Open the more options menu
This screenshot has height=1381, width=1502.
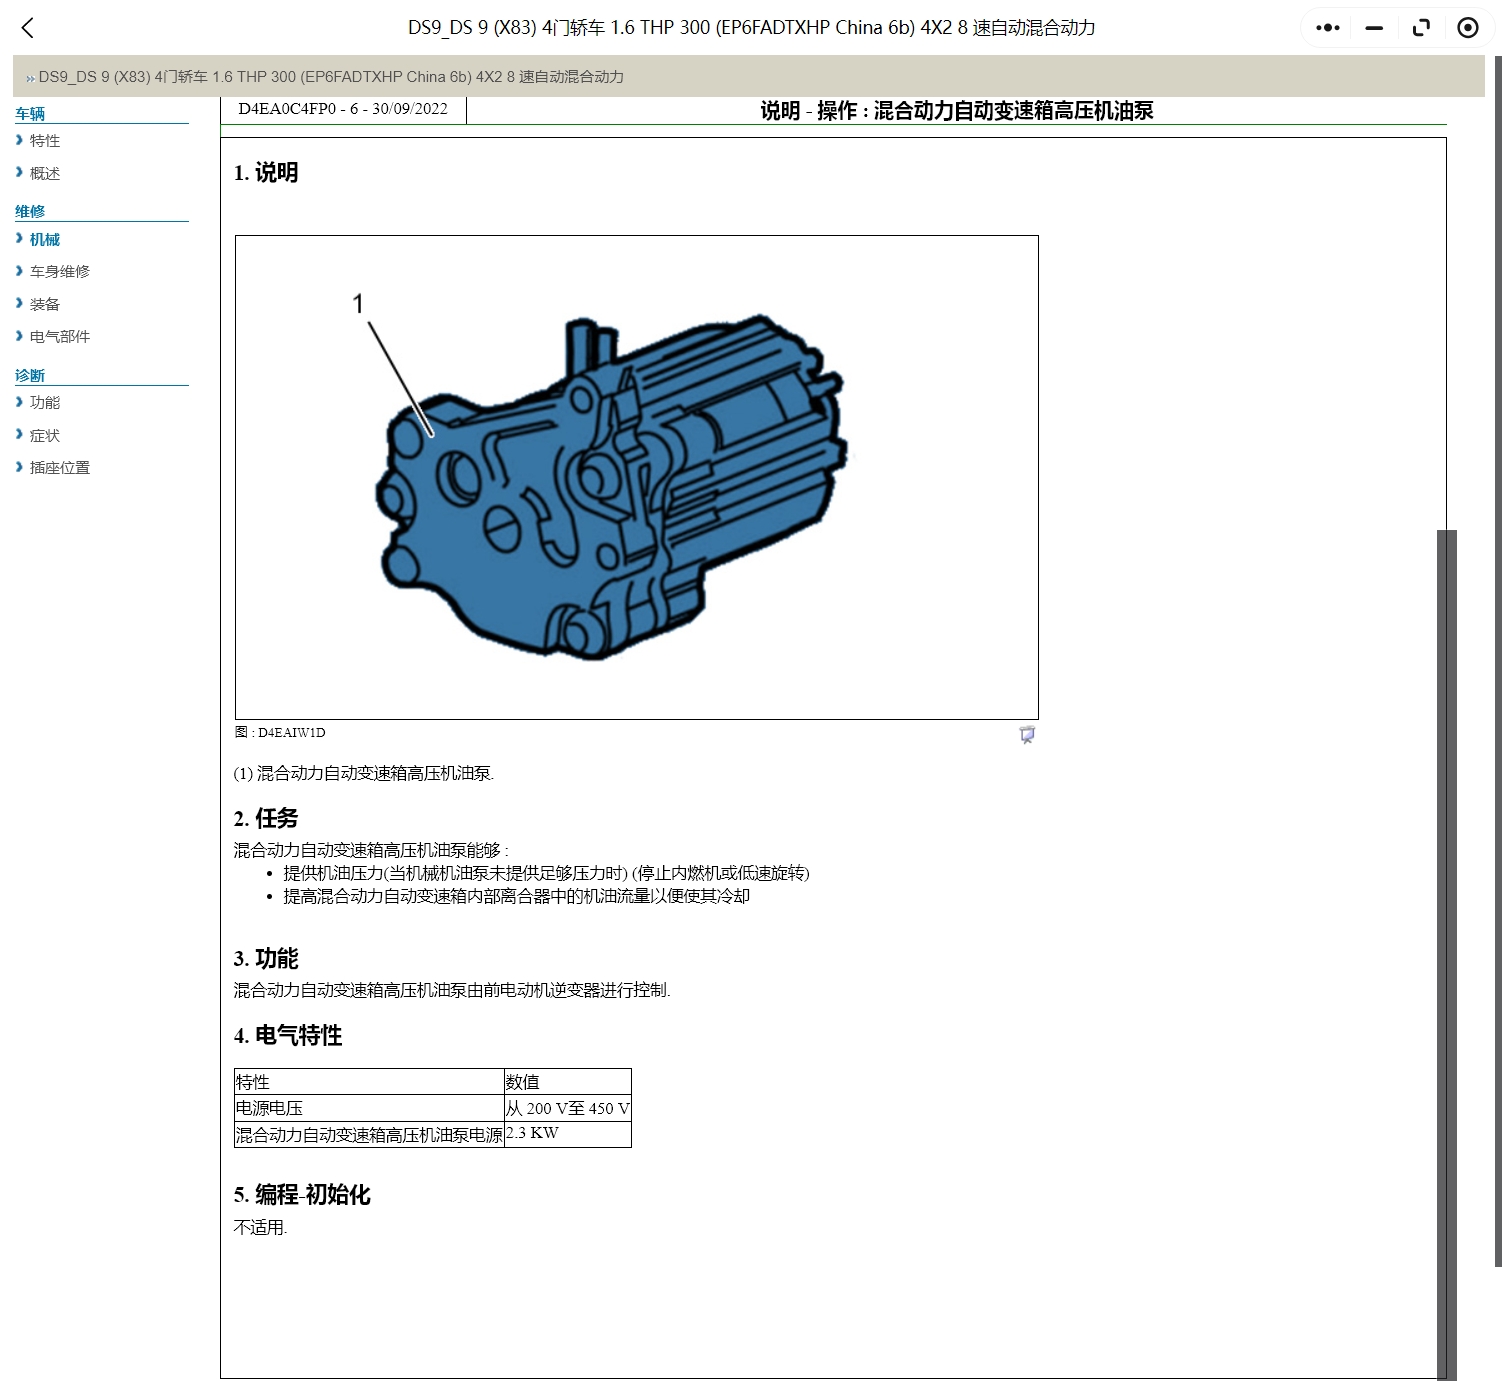pyautogui.click(x=1327, y=27)
